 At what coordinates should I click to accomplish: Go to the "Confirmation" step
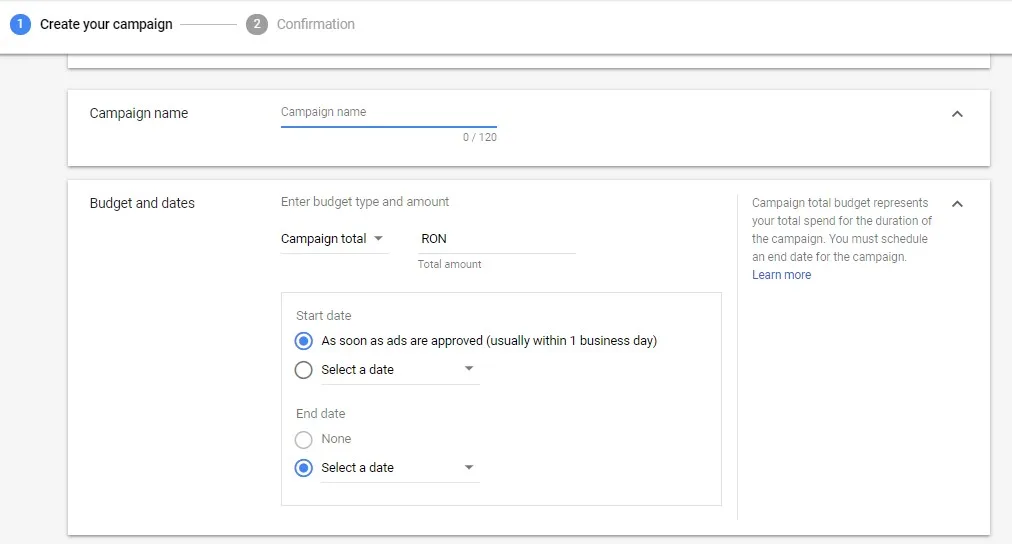(x=315, y=24)
